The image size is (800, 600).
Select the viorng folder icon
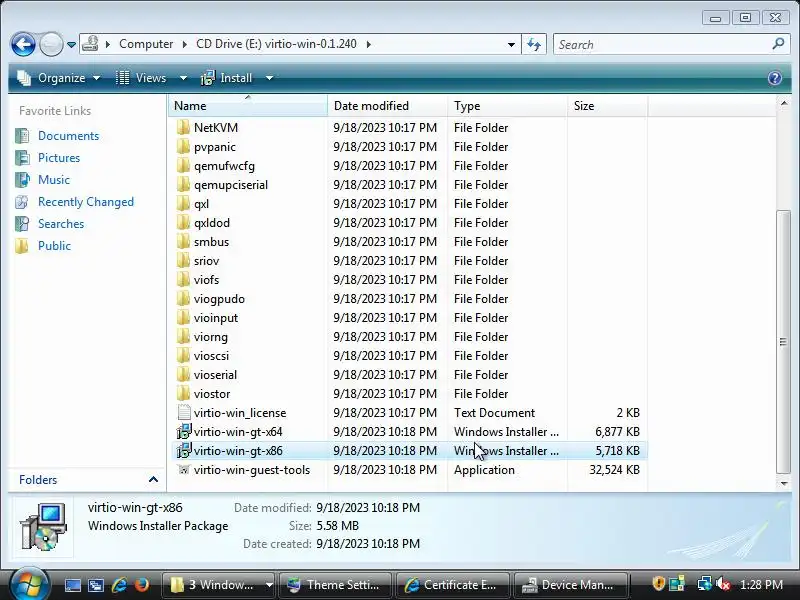click(183, 336)
